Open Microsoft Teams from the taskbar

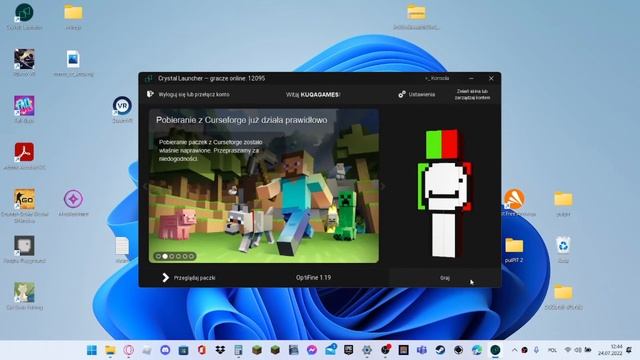pos(422,350)
